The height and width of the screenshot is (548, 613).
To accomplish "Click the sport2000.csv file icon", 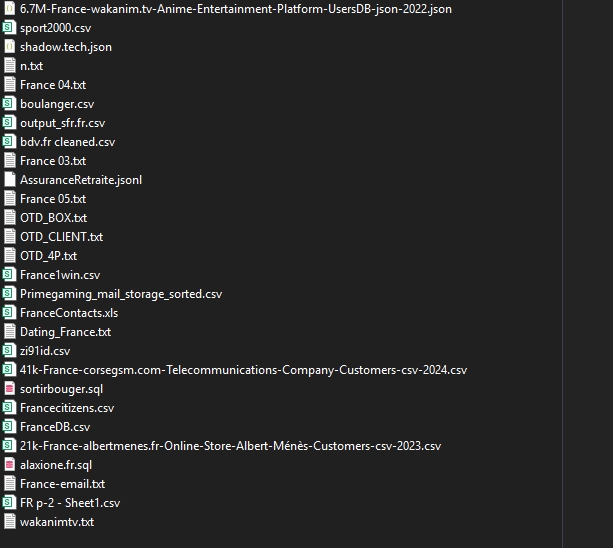I will [10, 28].
